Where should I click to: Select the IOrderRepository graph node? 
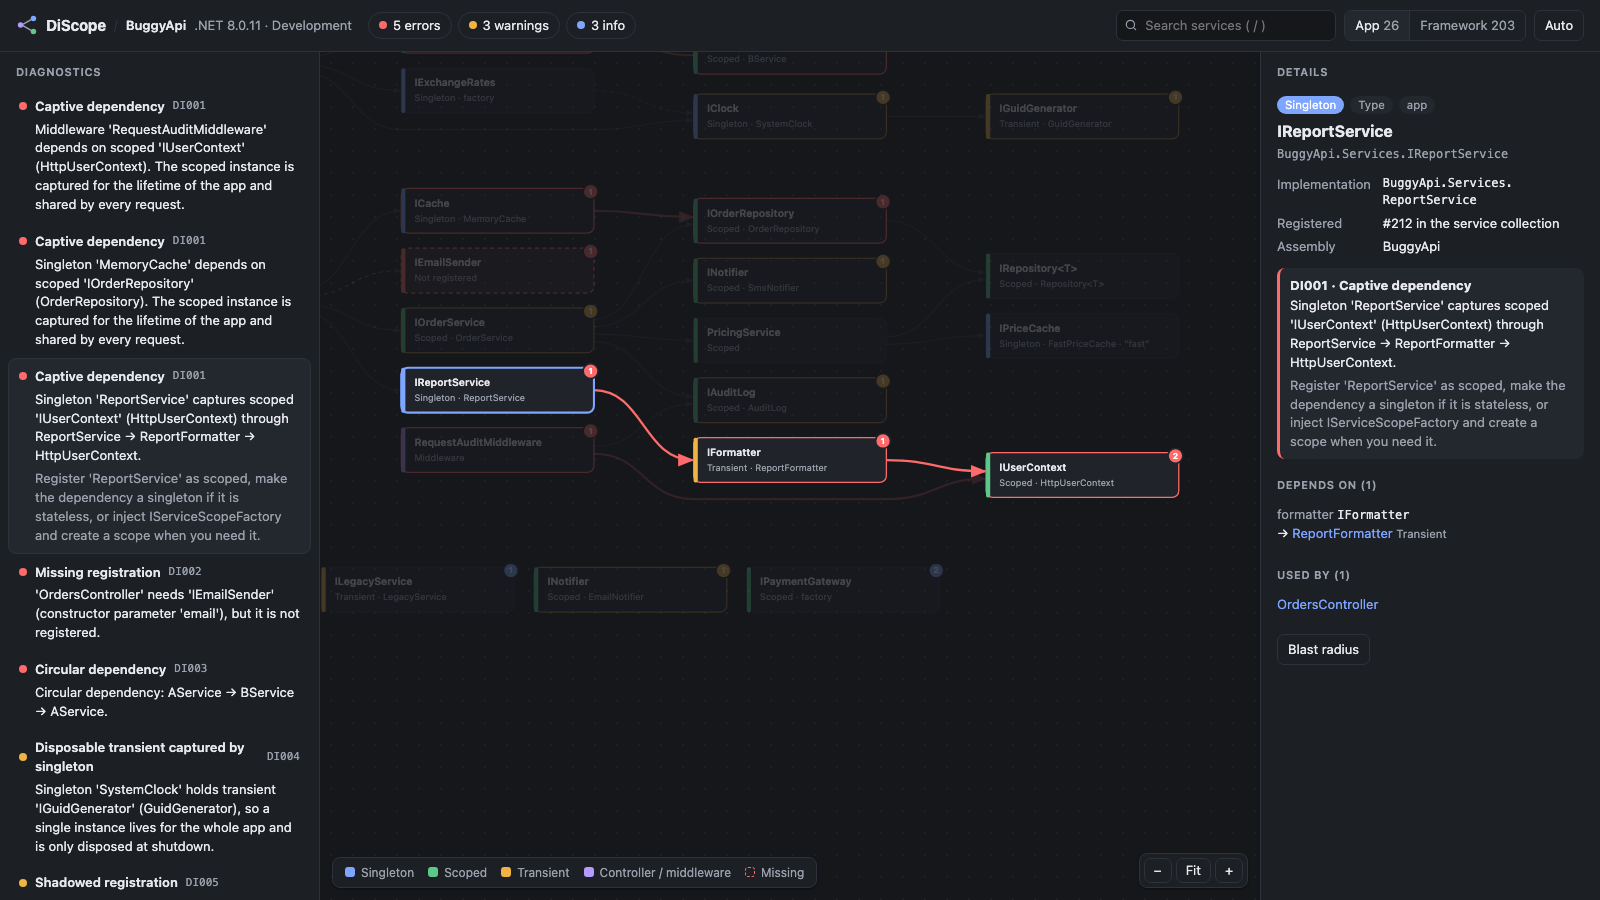[x=790, y=221]
